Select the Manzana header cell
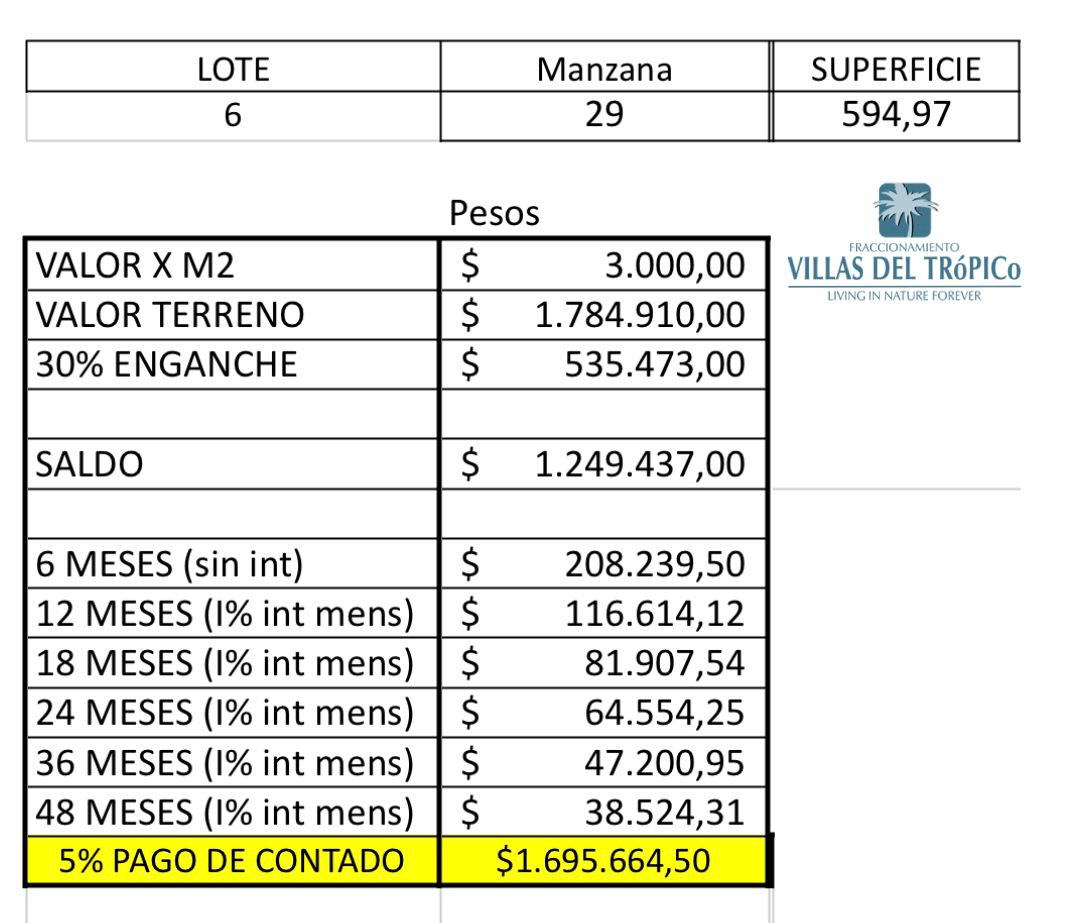 pos(604,68)
